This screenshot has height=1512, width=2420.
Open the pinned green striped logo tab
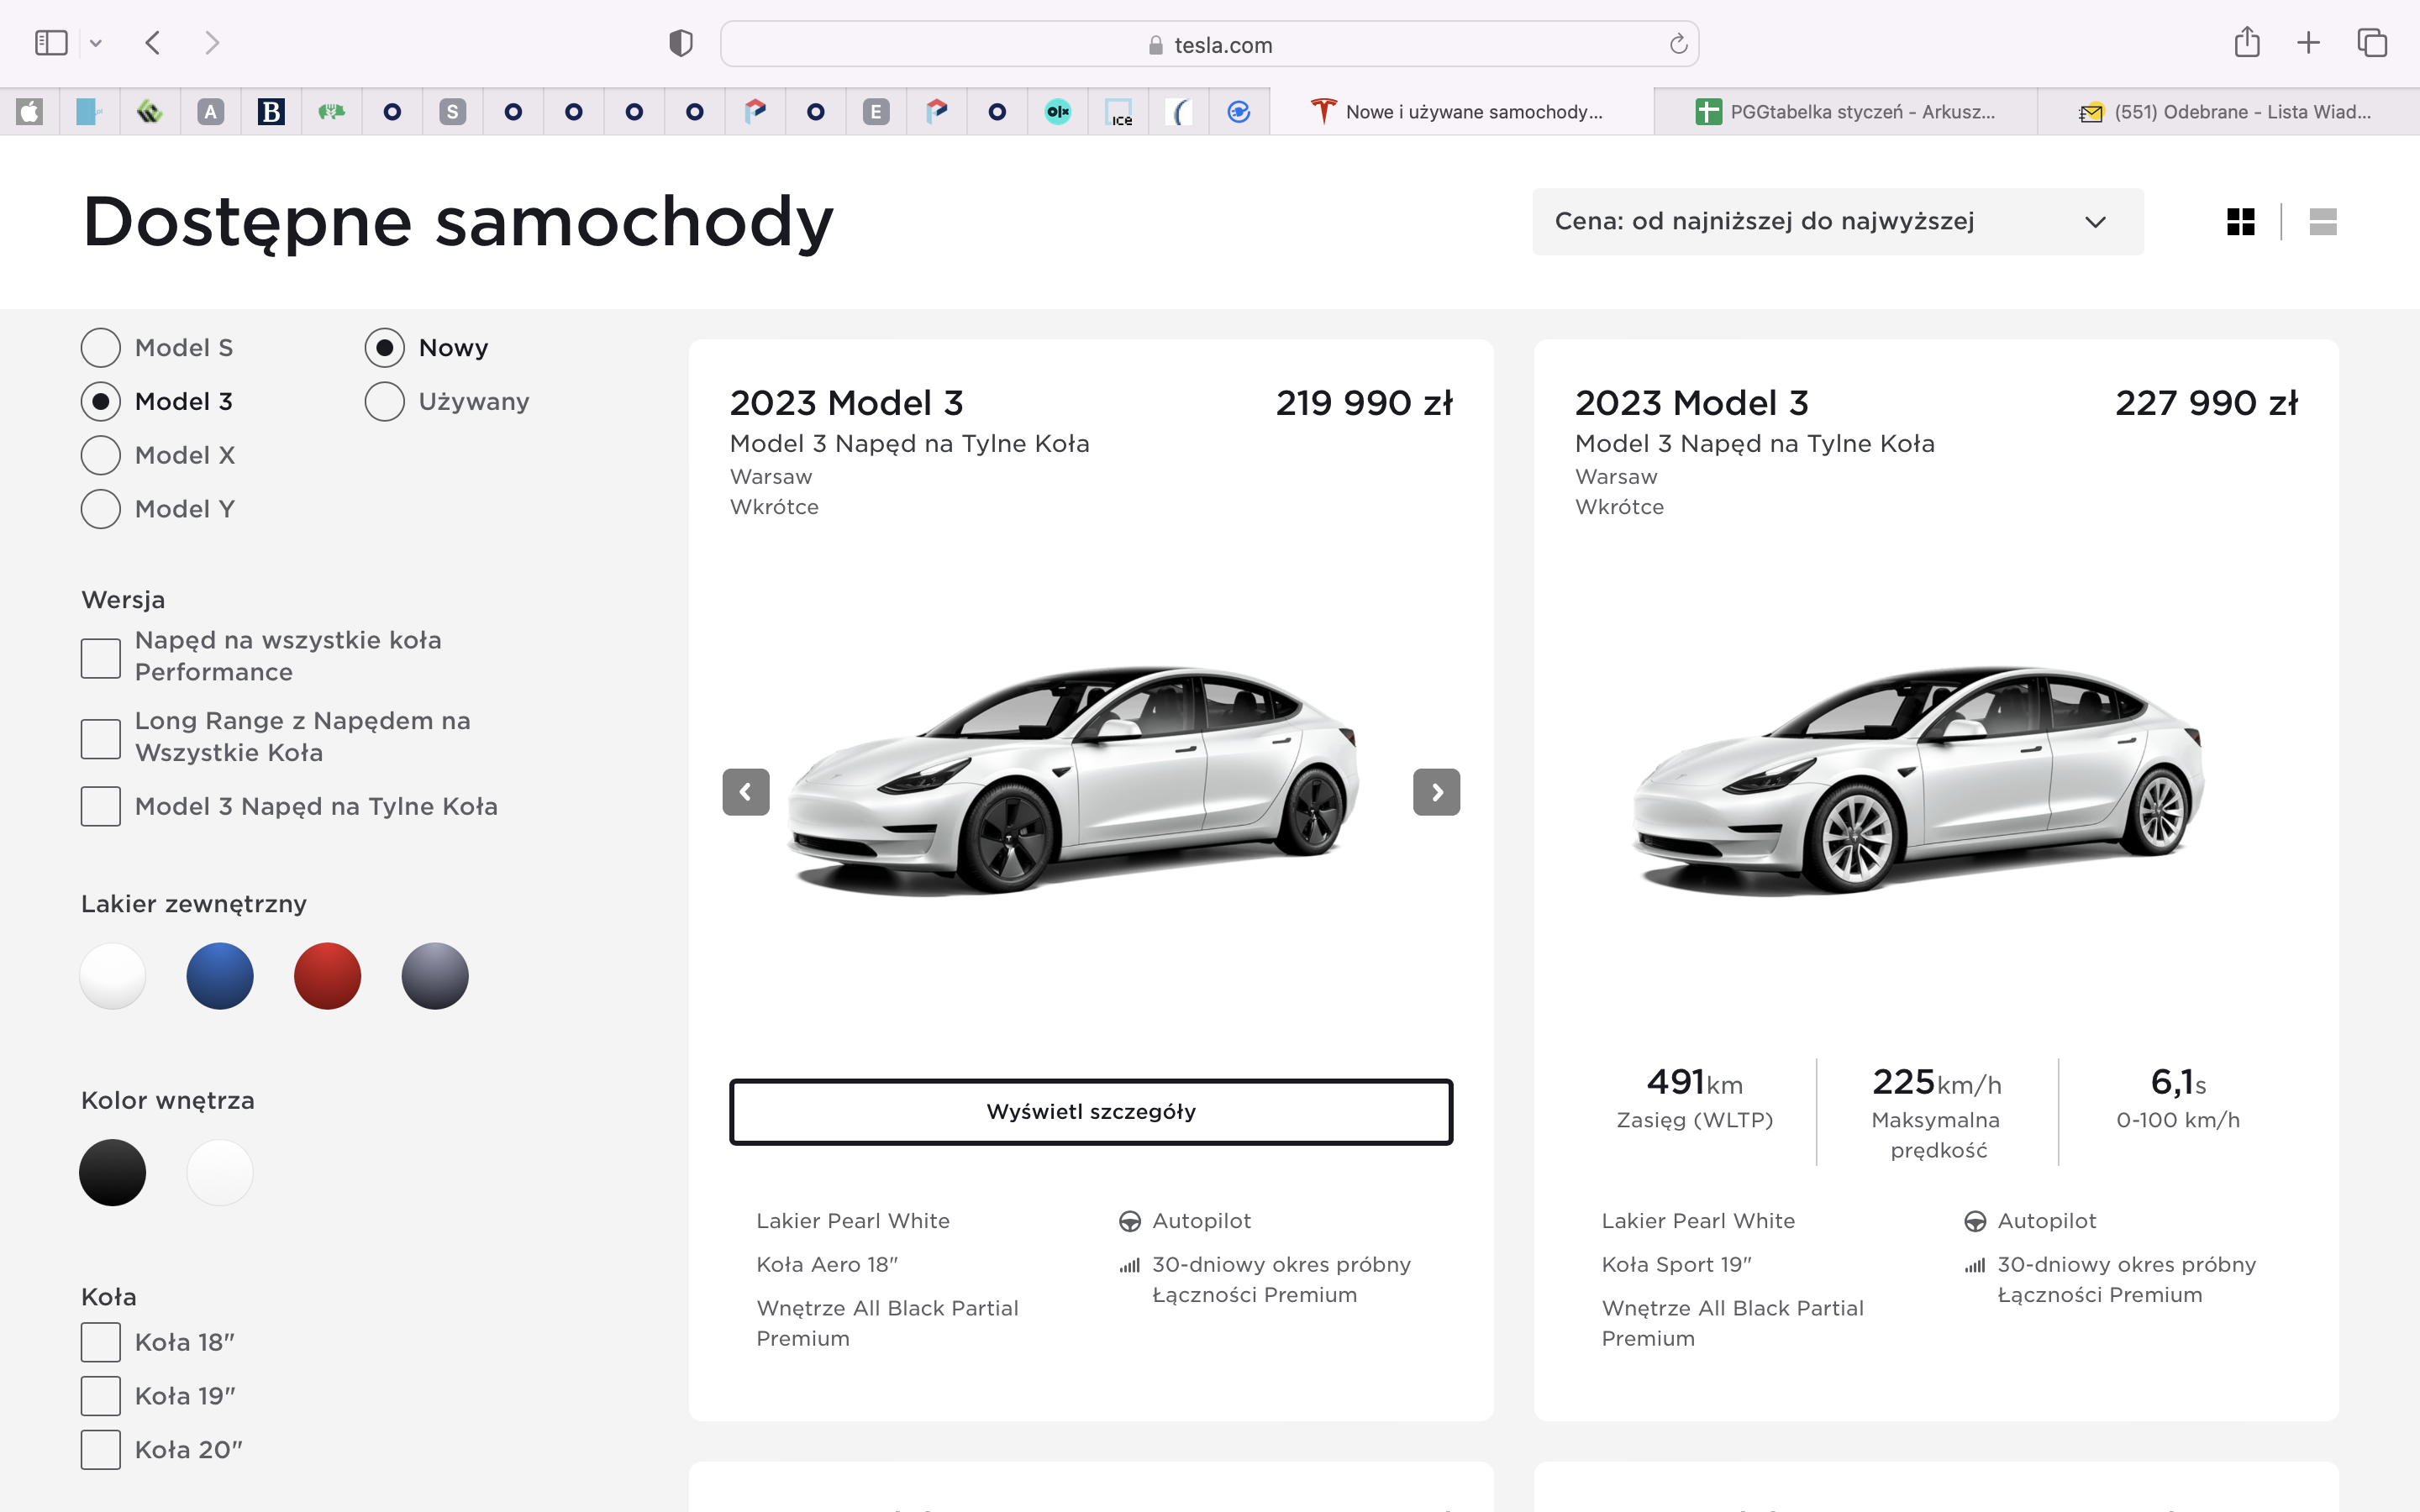tap(150, 111)
